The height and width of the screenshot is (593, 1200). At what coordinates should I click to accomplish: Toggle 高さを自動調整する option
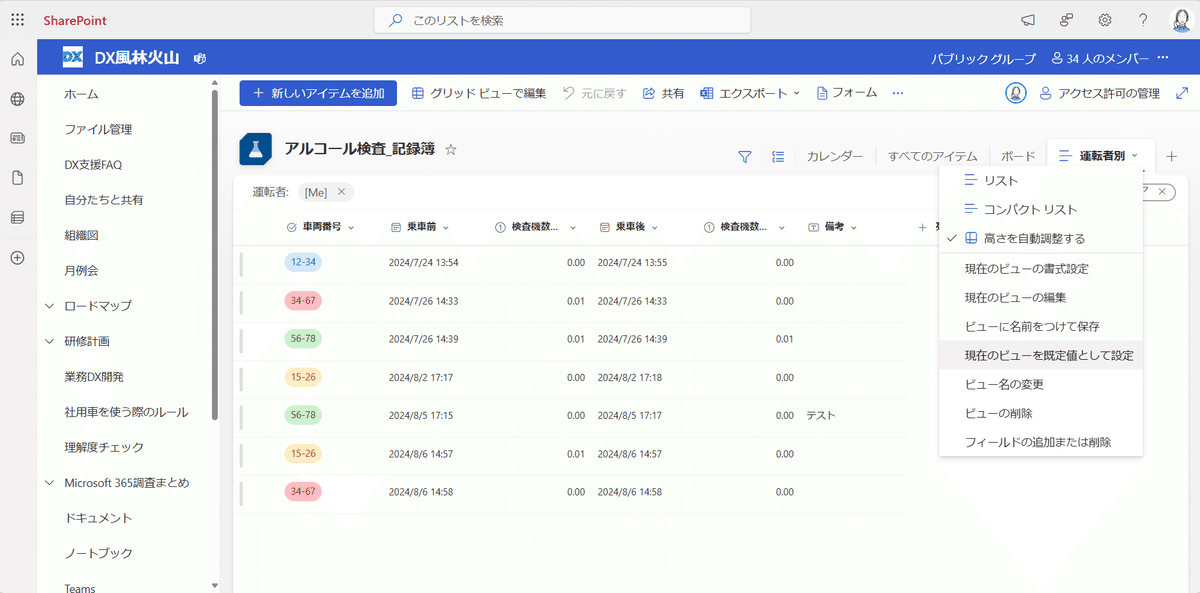pos(1040,239)
